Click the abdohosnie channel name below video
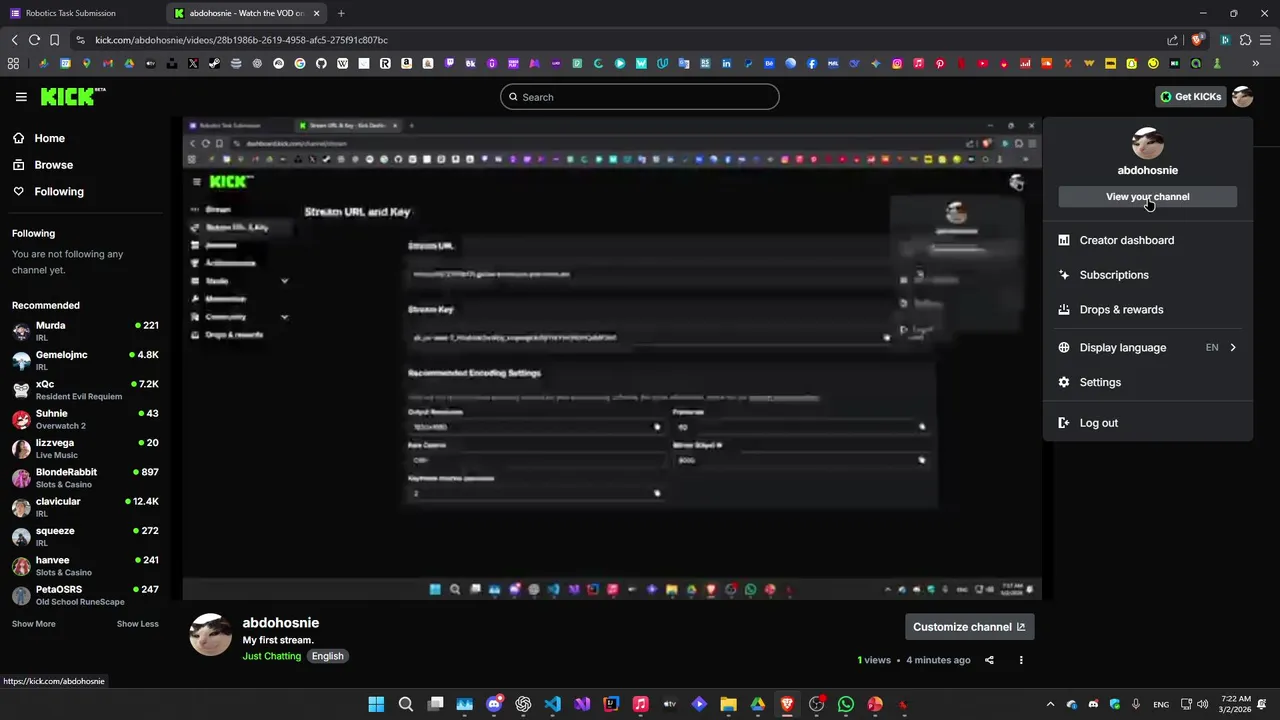The width and height of the screenshot is (1280, 720). click(281, 623)
